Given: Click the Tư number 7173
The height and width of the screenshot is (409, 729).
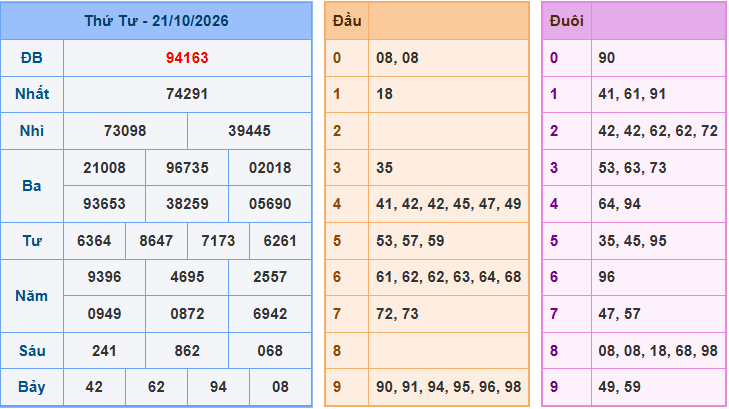Looking at the screenshot, I should click(218, 241).
